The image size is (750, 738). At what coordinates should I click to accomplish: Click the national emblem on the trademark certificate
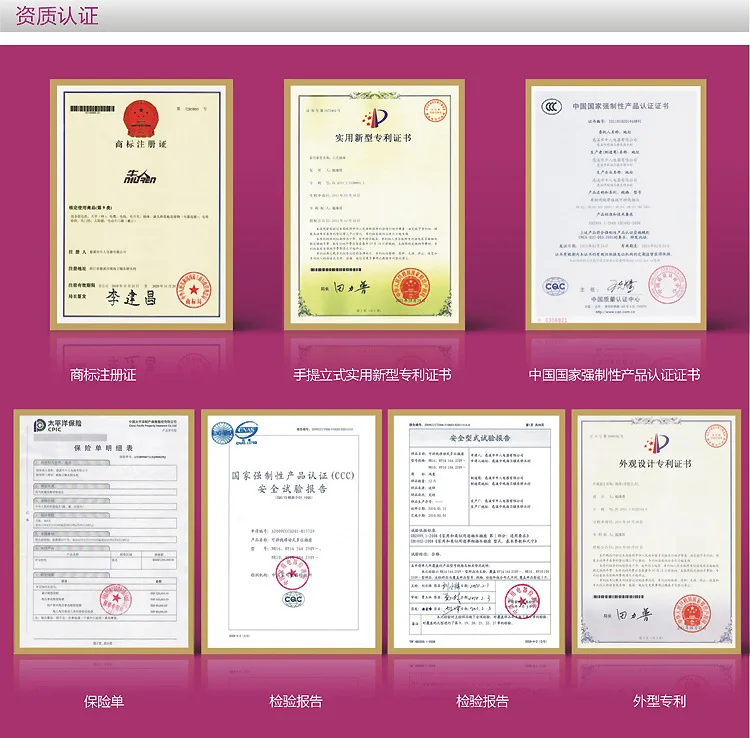click(141, 119)
